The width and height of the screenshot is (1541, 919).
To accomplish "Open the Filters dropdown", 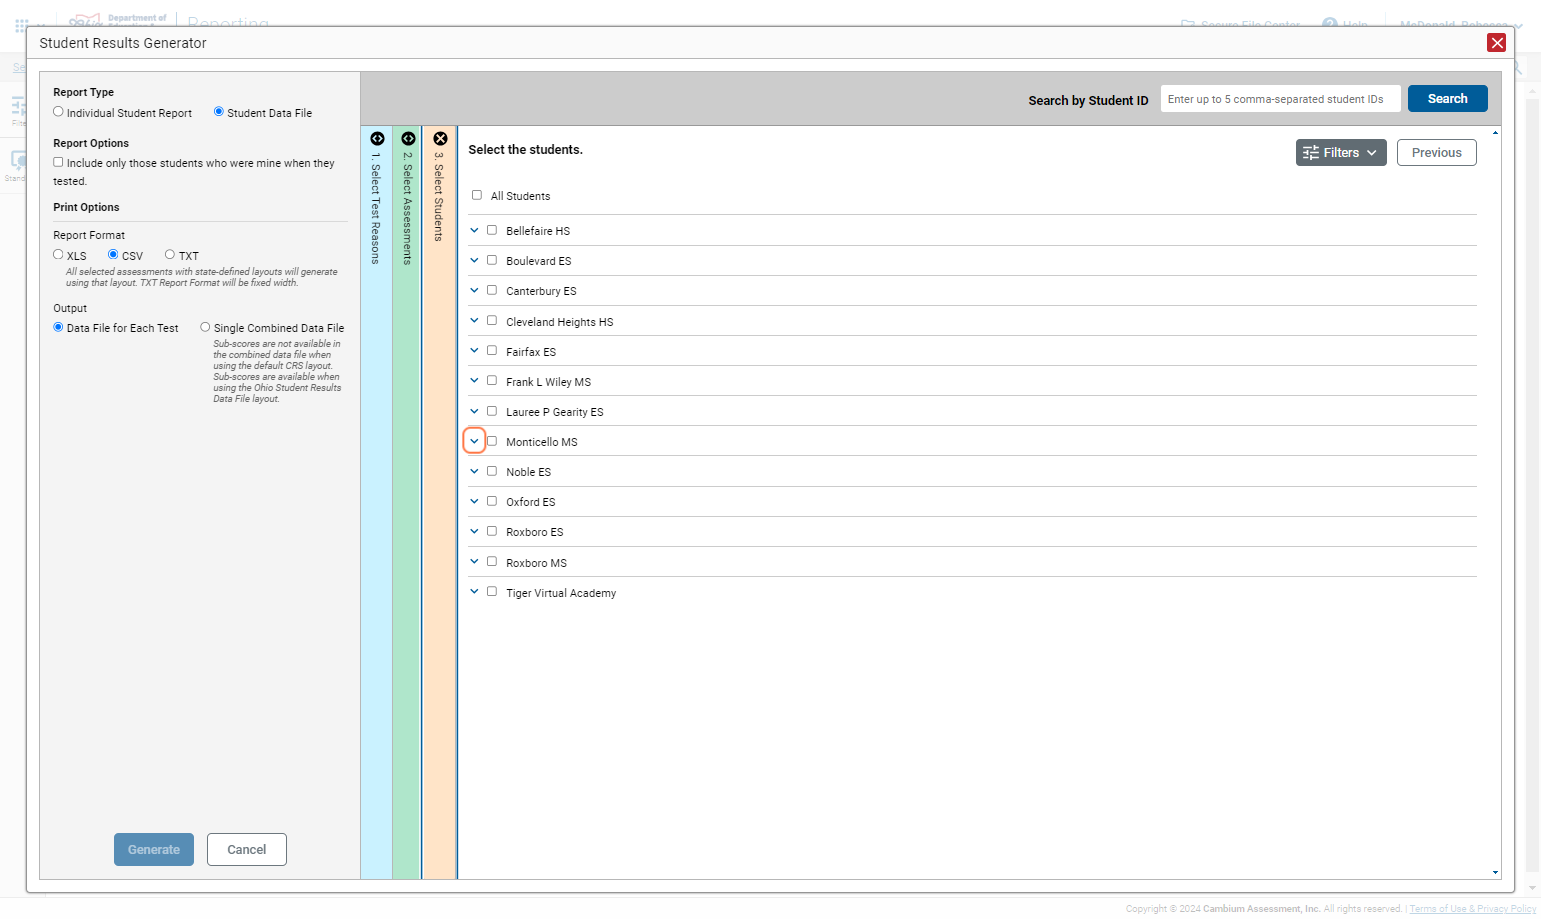I will (x=1341, y=153).
